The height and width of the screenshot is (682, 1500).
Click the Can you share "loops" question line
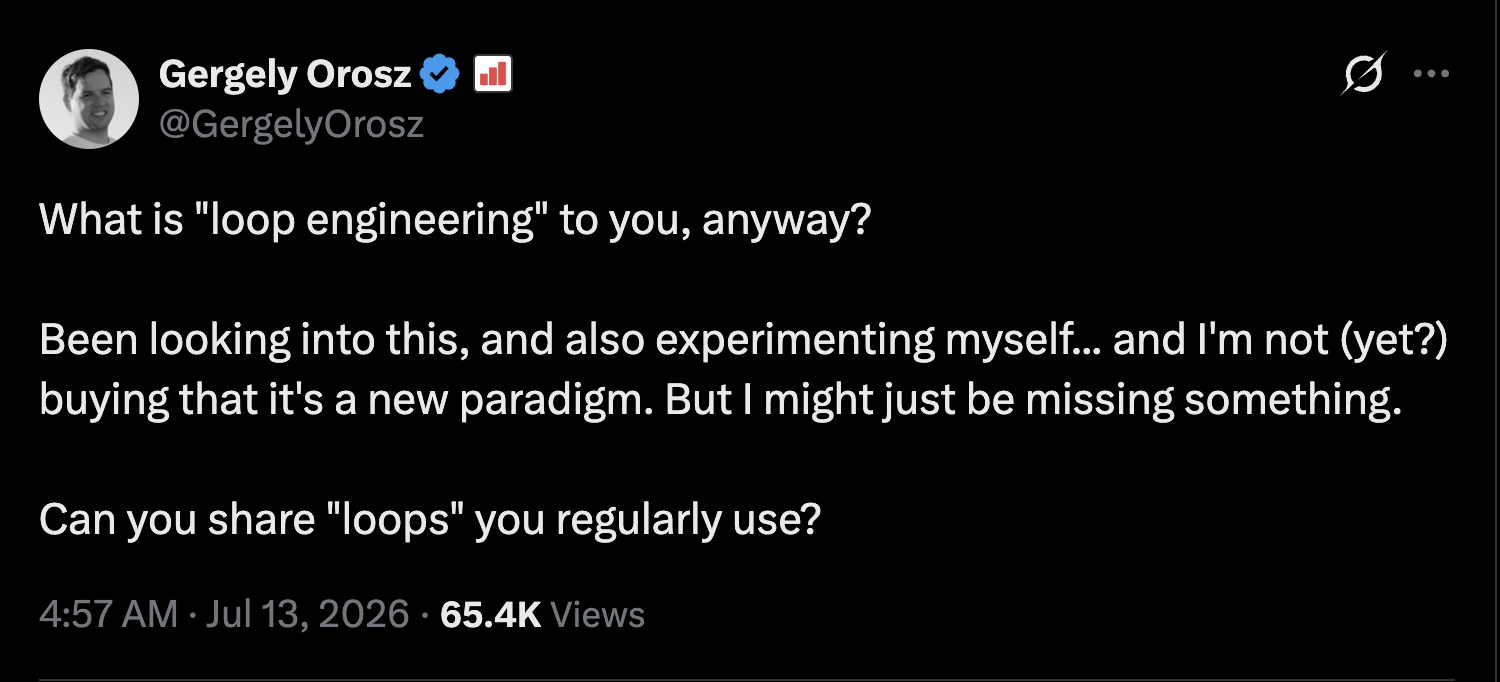point(430,520)
